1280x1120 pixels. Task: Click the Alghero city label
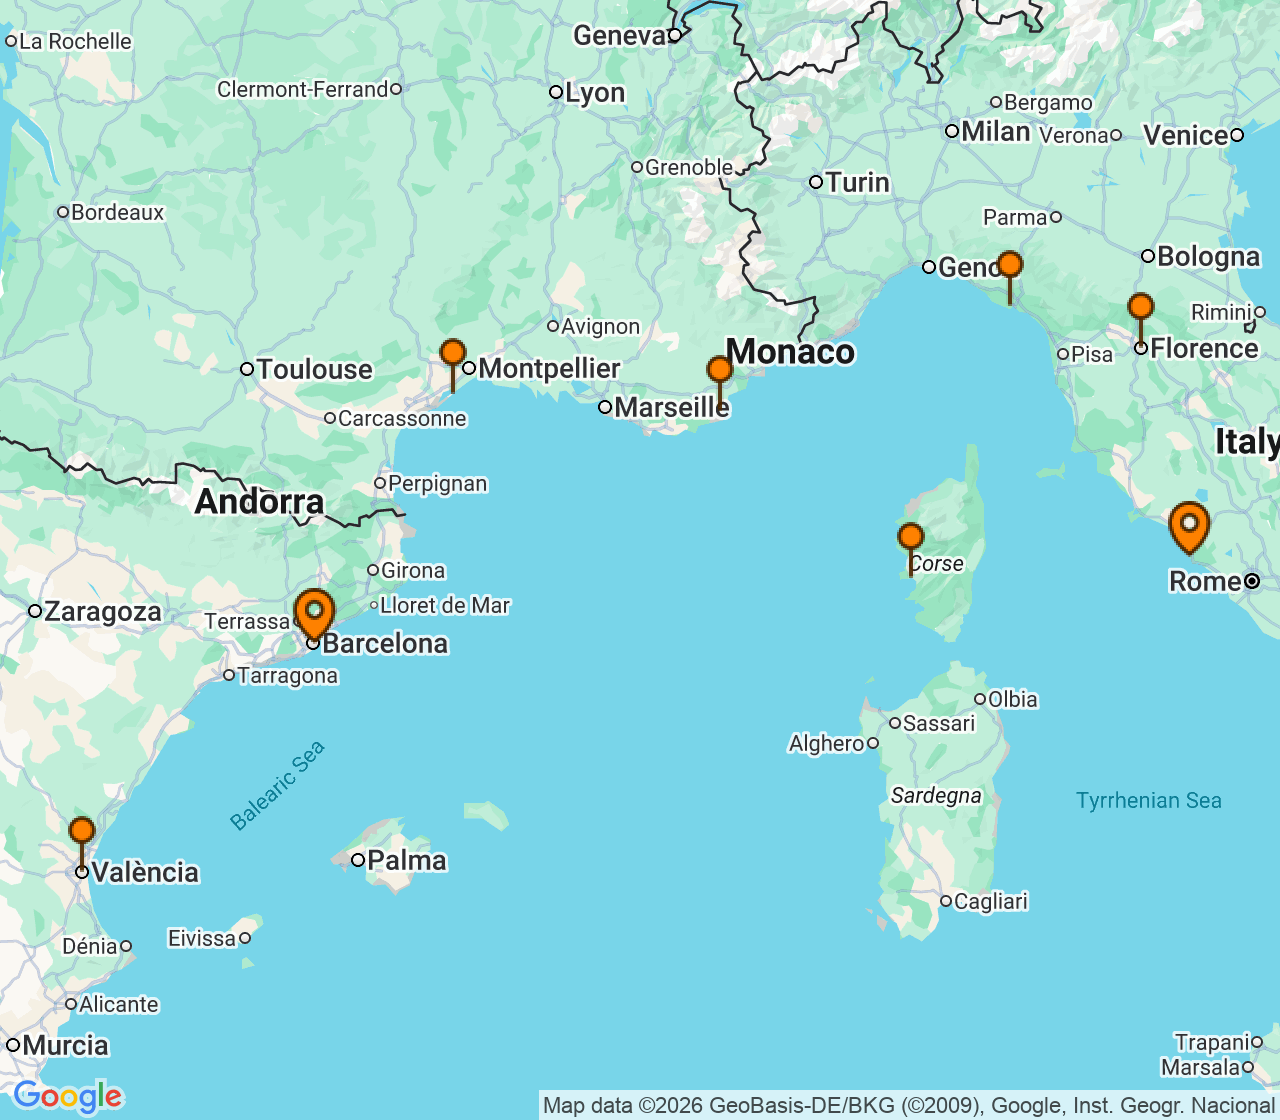[x=826, y=743]
